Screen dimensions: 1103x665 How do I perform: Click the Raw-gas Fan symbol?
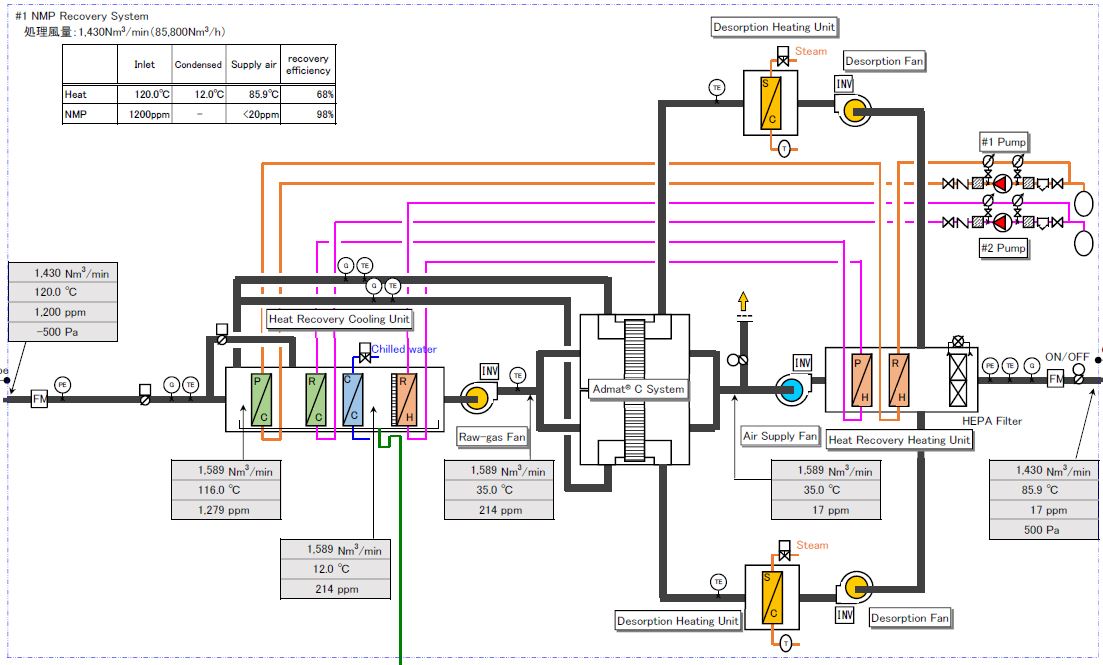point(477,396)
